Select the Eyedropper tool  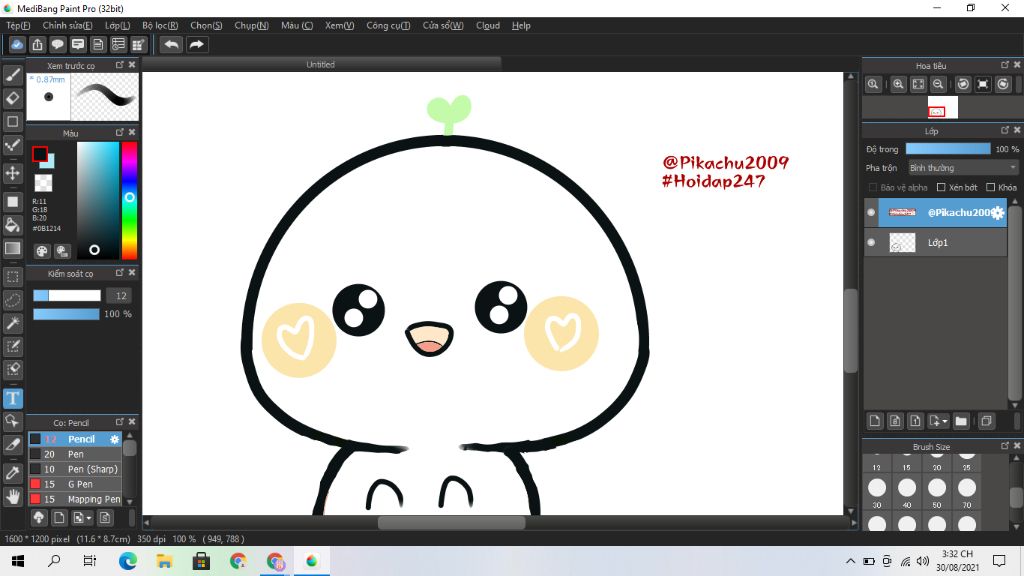coord(12,472)
